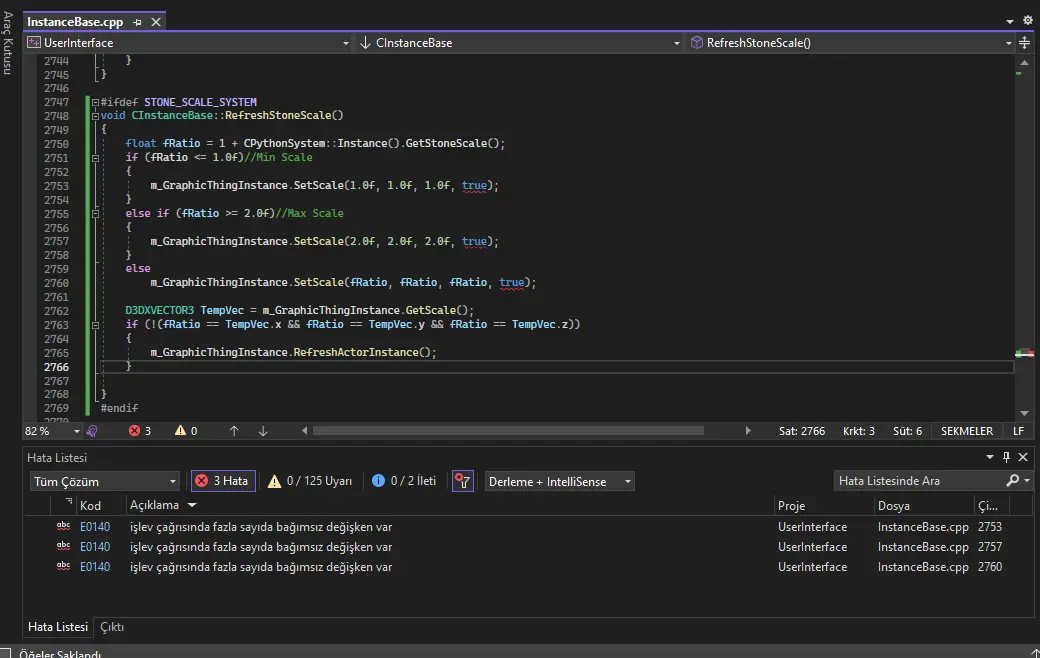Open the tab list dropdown arrow beside gear
Image resolution: width=1040 pixels, height=658 pixels.
1009,21
